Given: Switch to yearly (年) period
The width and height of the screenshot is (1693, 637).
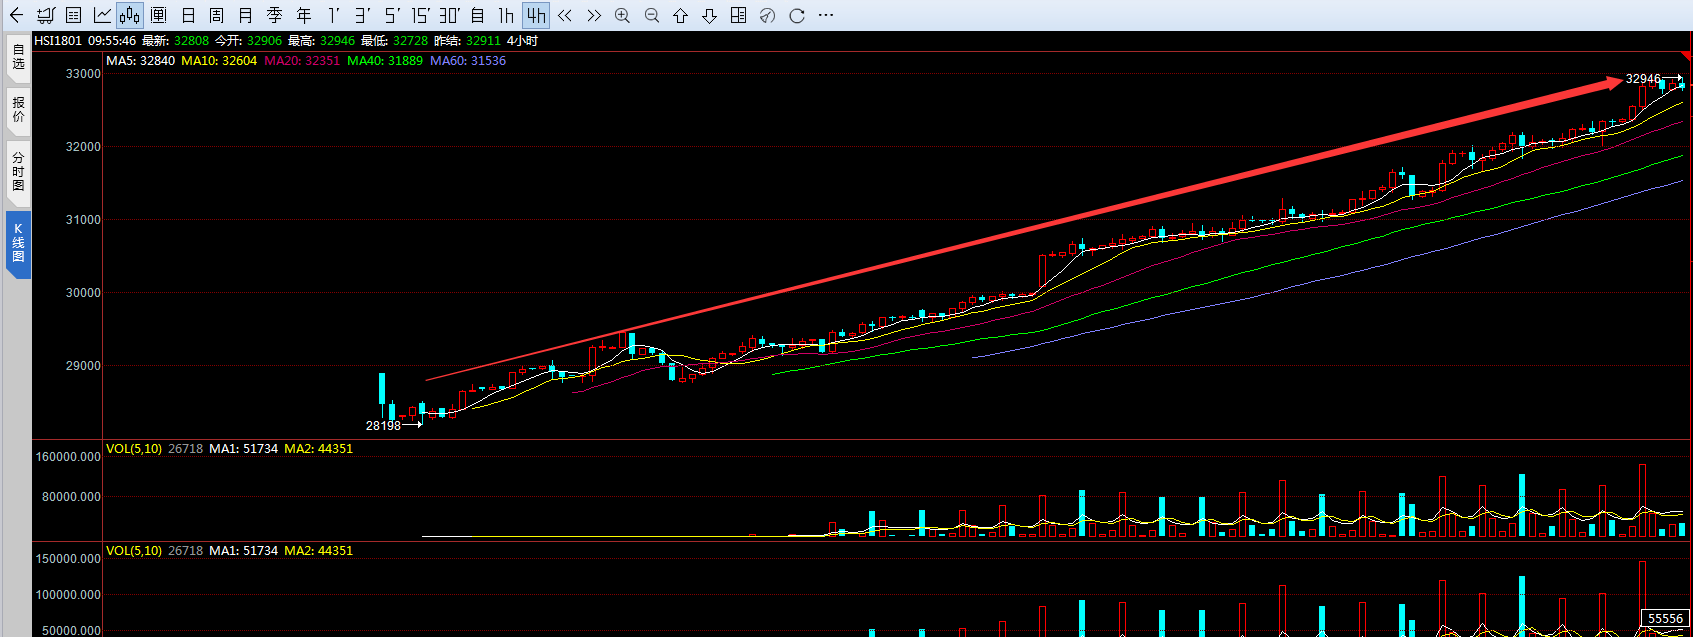Looking at the screenshot, I should pyautogui.click(x=304, y=15).
